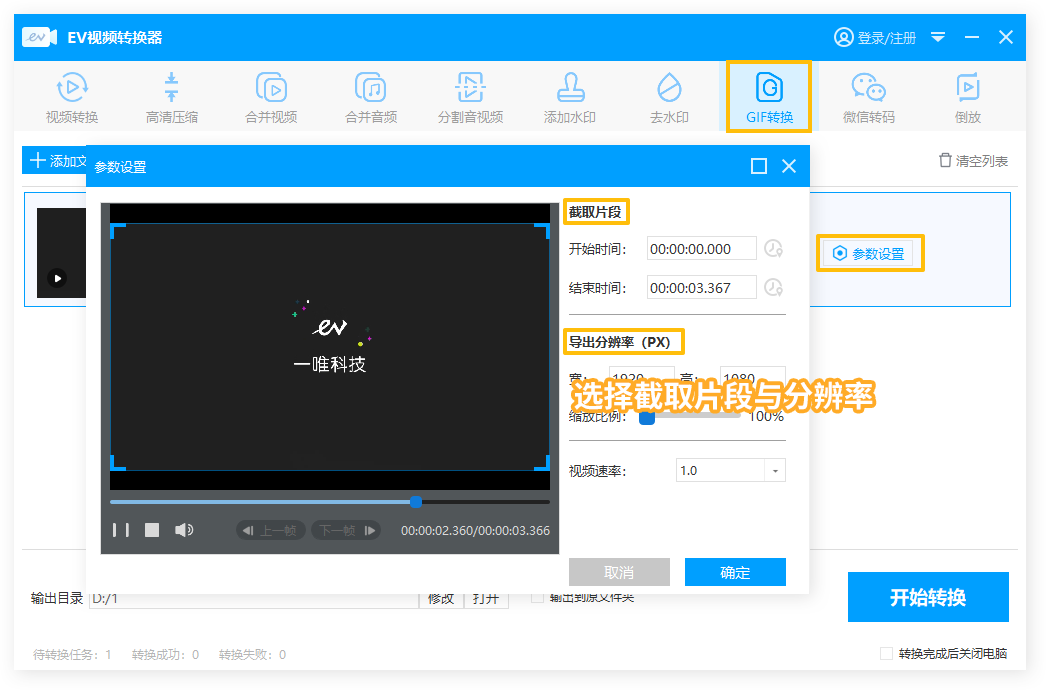Switch to the 倒放 reverse tab
Image resolution: width=1046 pixels, height=690 pixels.
click(967, 98)
